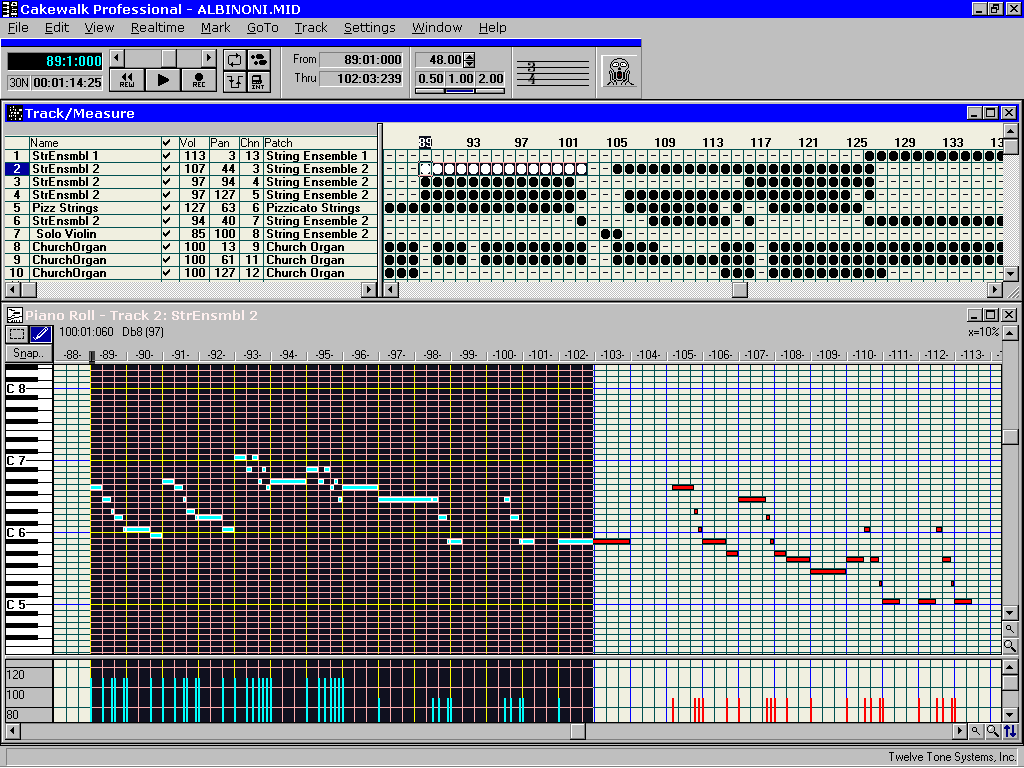Arm recording with the REC button
Viewport: 1024px width, 768px height.
tap(199, 80)
